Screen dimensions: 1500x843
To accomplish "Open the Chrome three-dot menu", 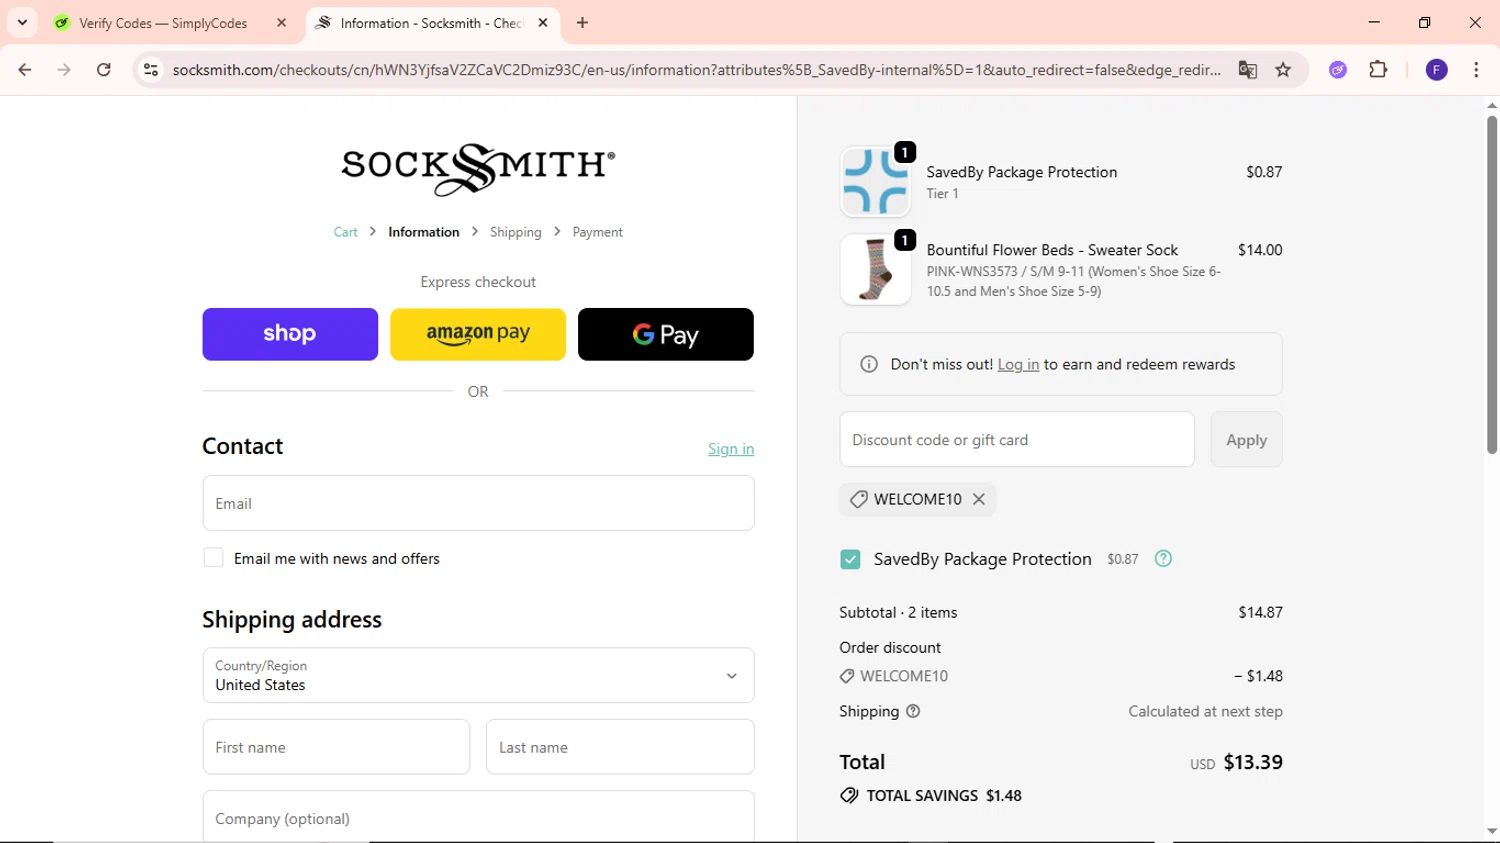I will coord(1476,70).
